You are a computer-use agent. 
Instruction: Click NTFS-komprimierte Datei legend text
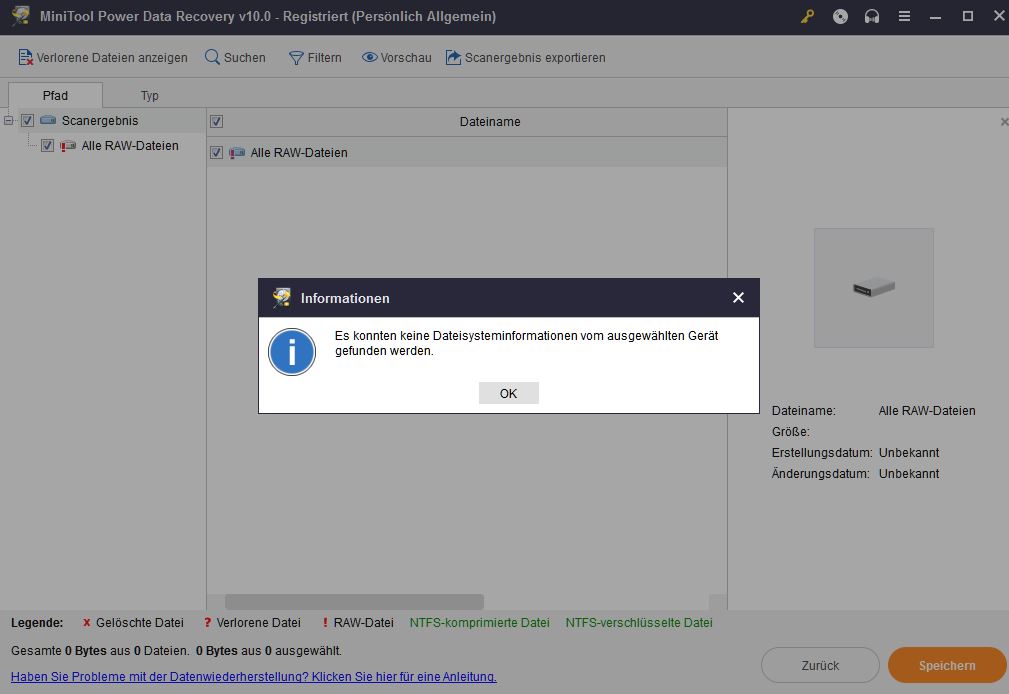pyautogui.click(x=479, y=623)
